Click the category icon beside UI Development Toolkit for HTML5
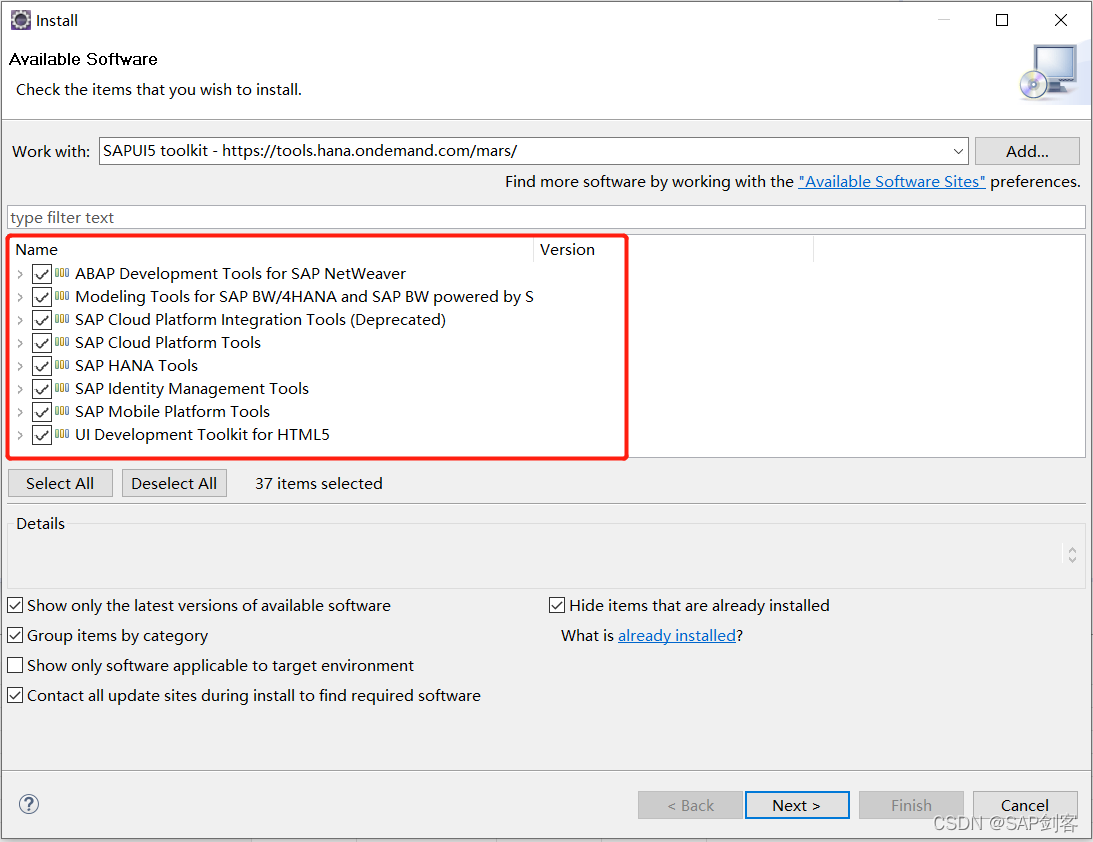1093x842 pixels. click(62, 434)
